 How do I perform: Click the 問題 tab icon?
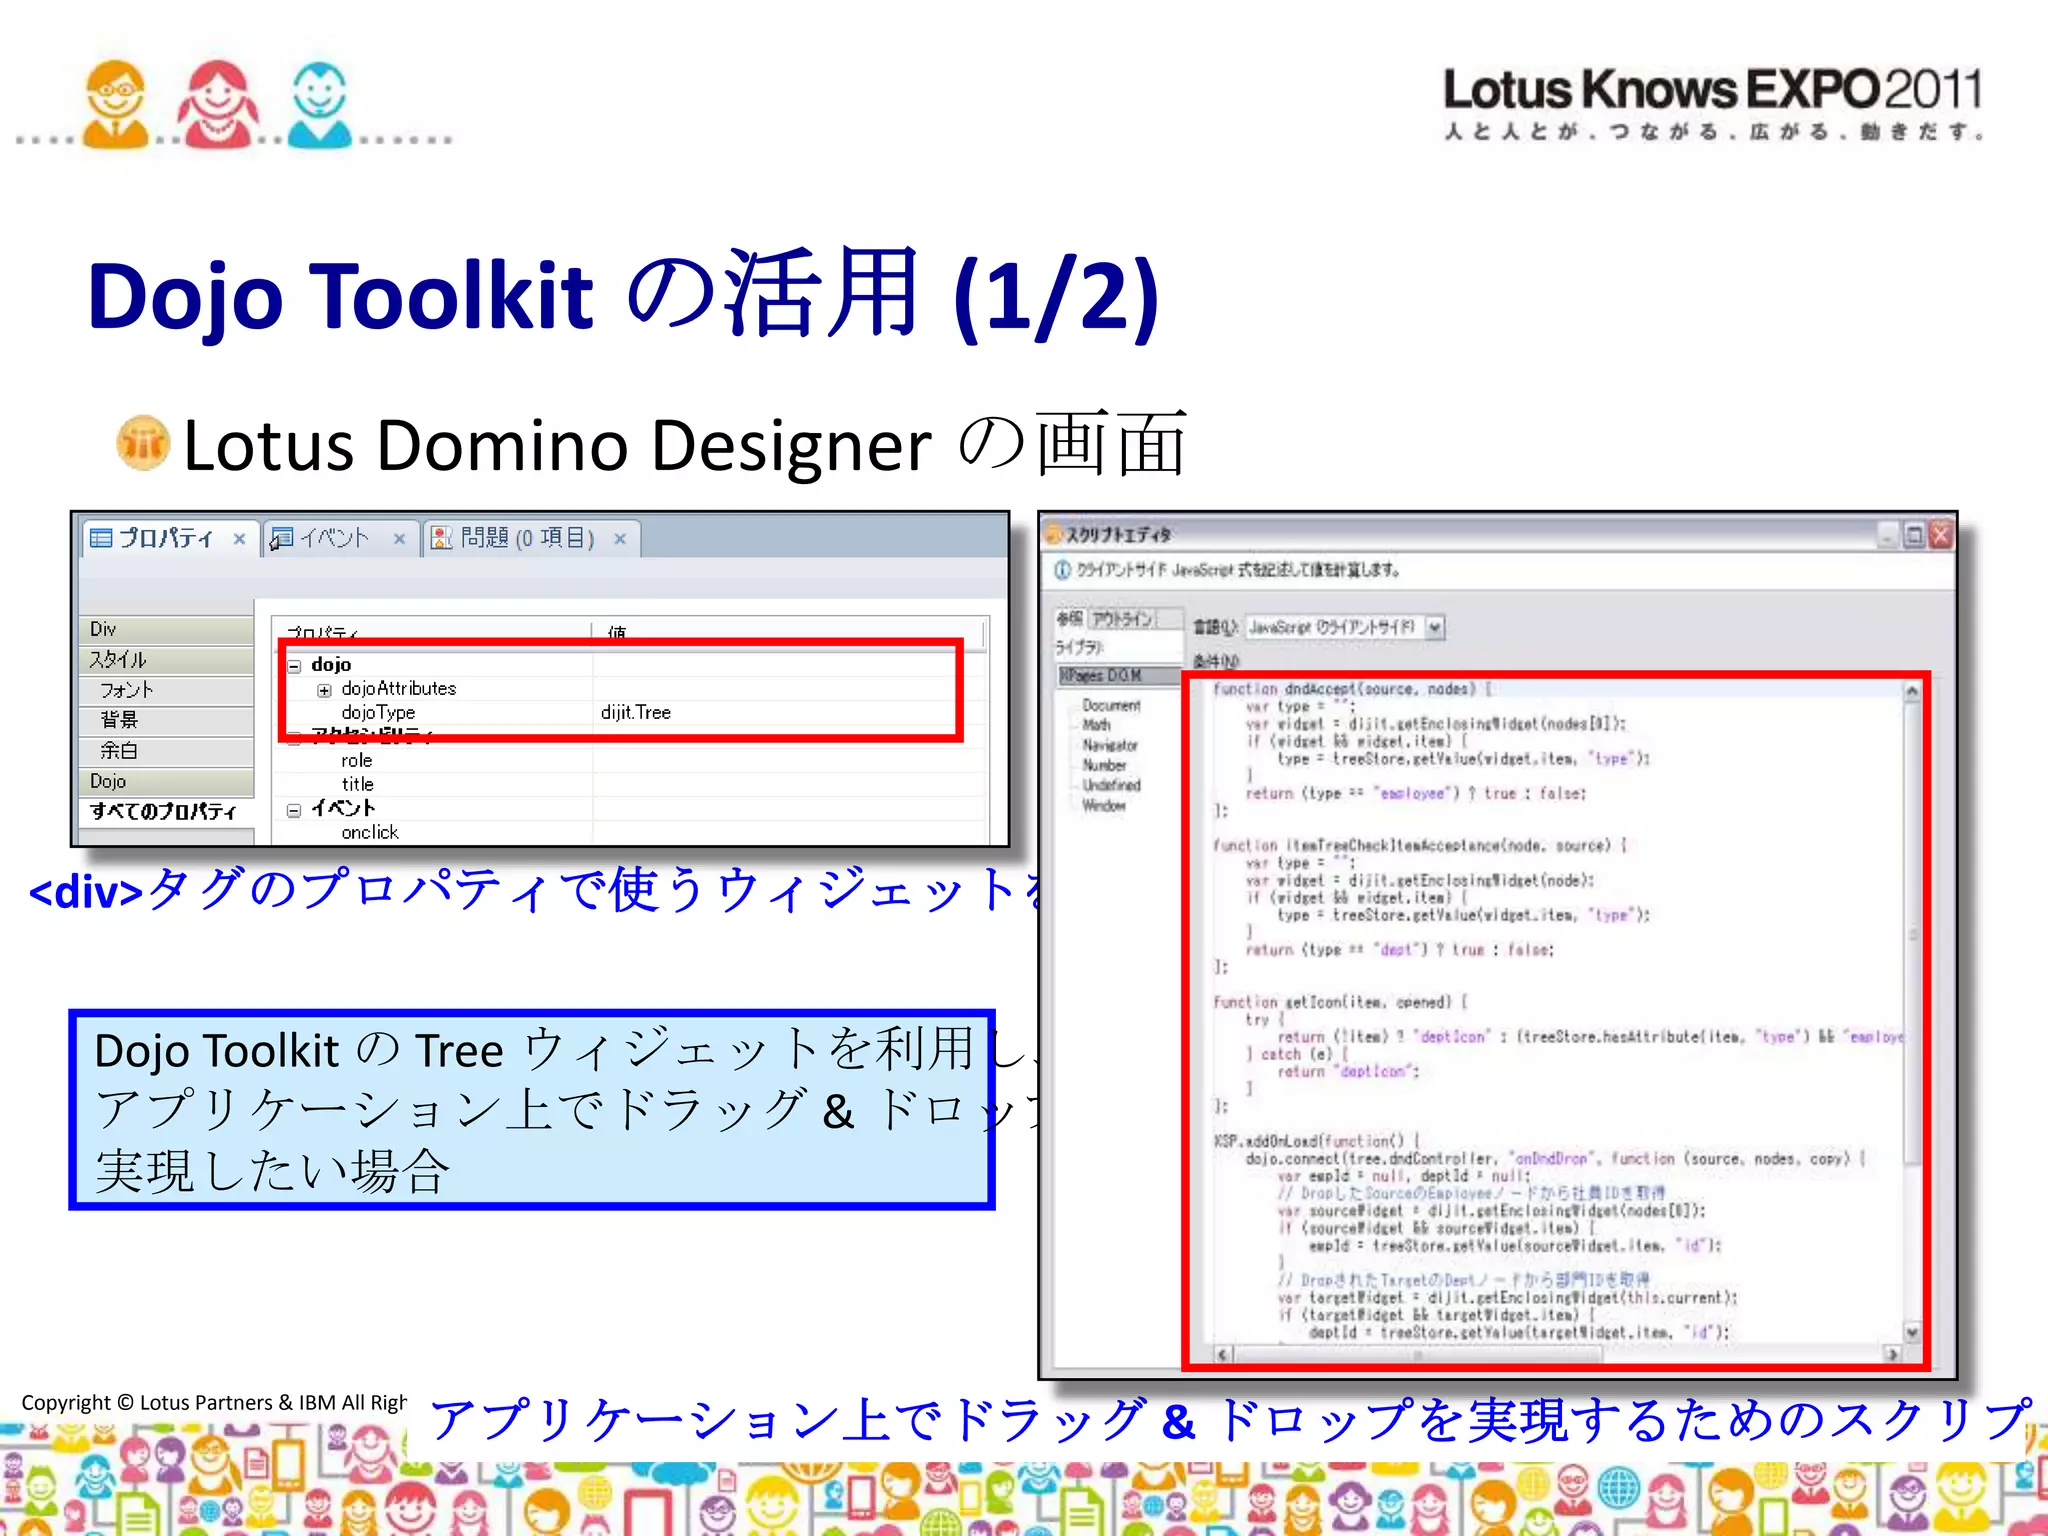(x=442, y=538)
